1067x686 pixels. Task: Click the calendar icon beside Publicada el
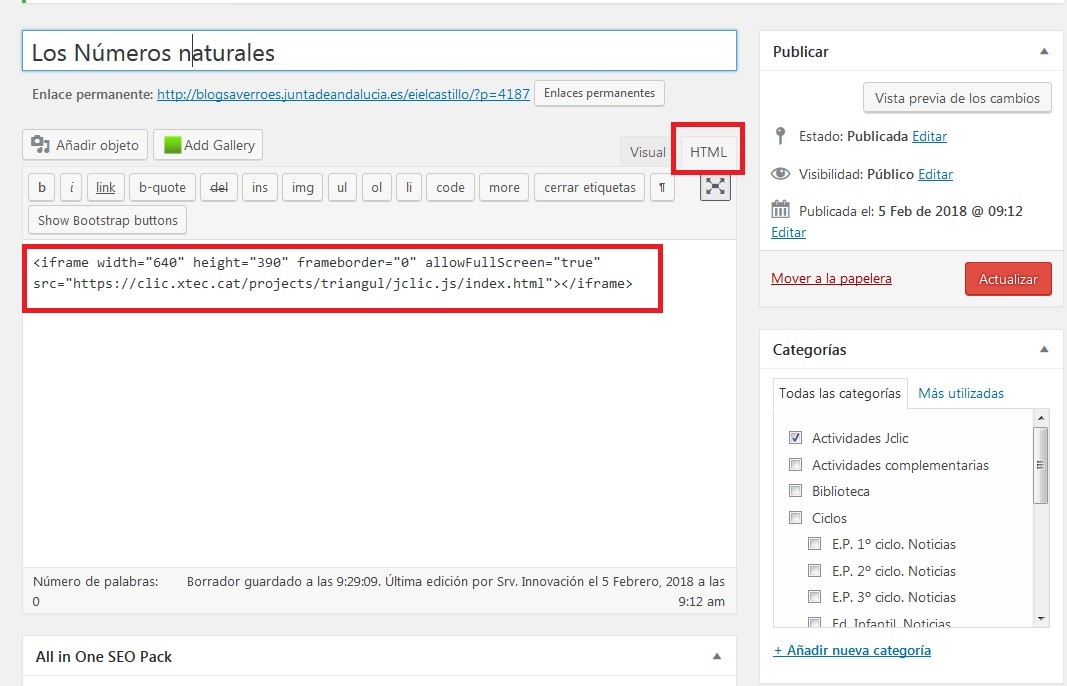point(781,210)
